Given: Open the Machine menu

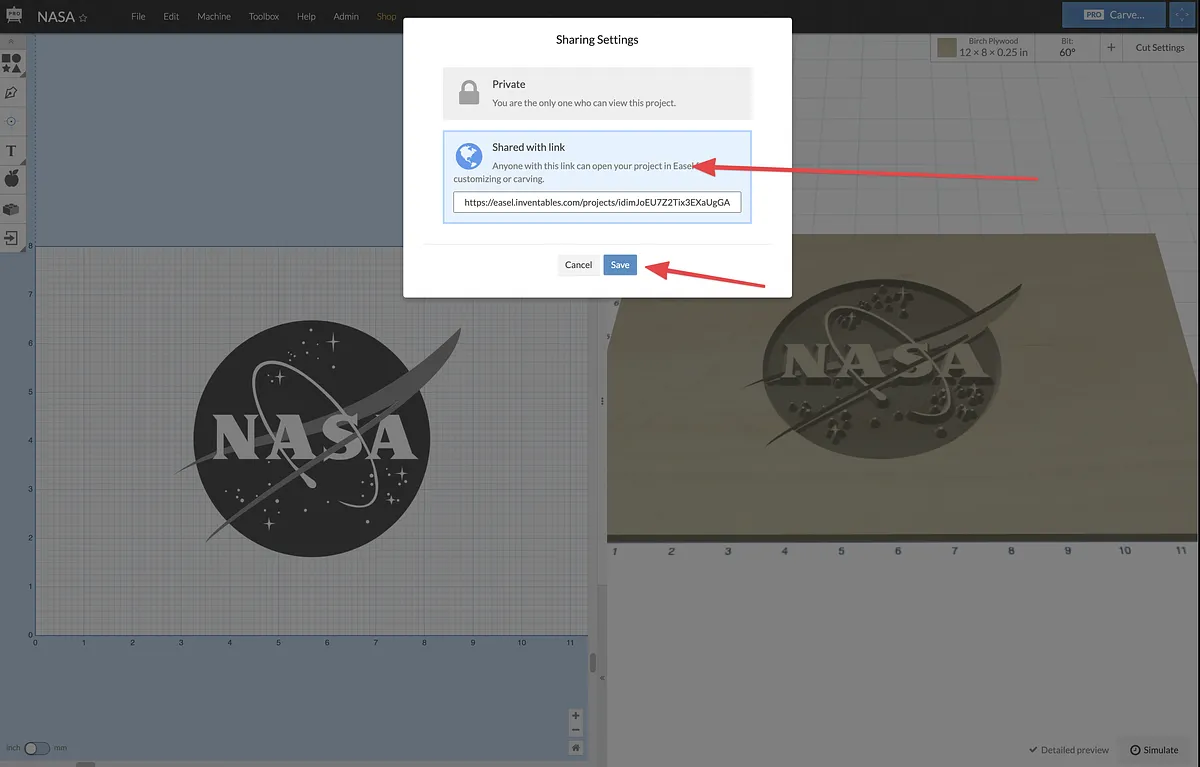Looking at the screenshot, I should click(213, 17).
